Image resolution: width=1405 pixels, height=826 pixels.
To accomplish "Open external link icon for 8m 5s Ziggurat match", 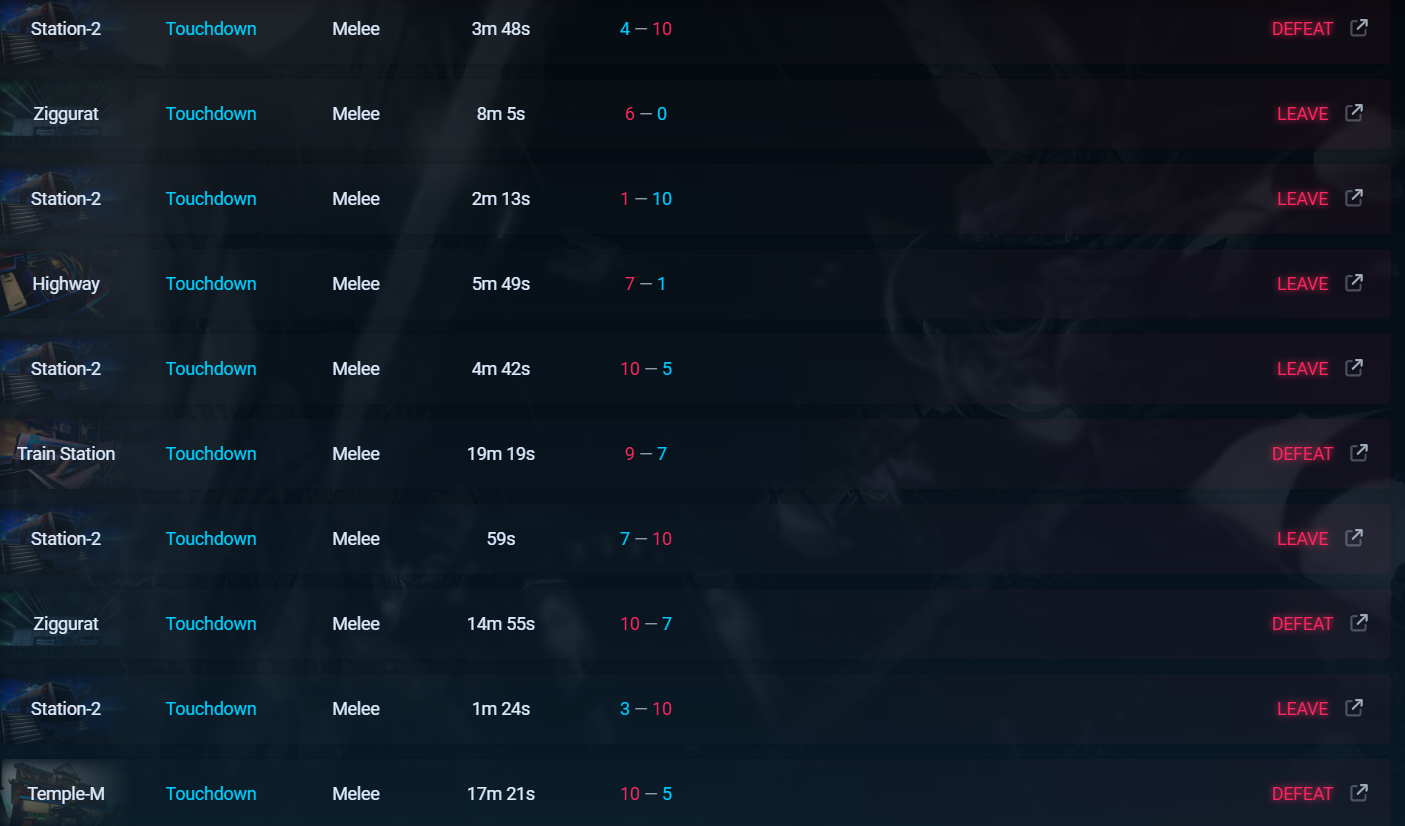I will 1353,113.
